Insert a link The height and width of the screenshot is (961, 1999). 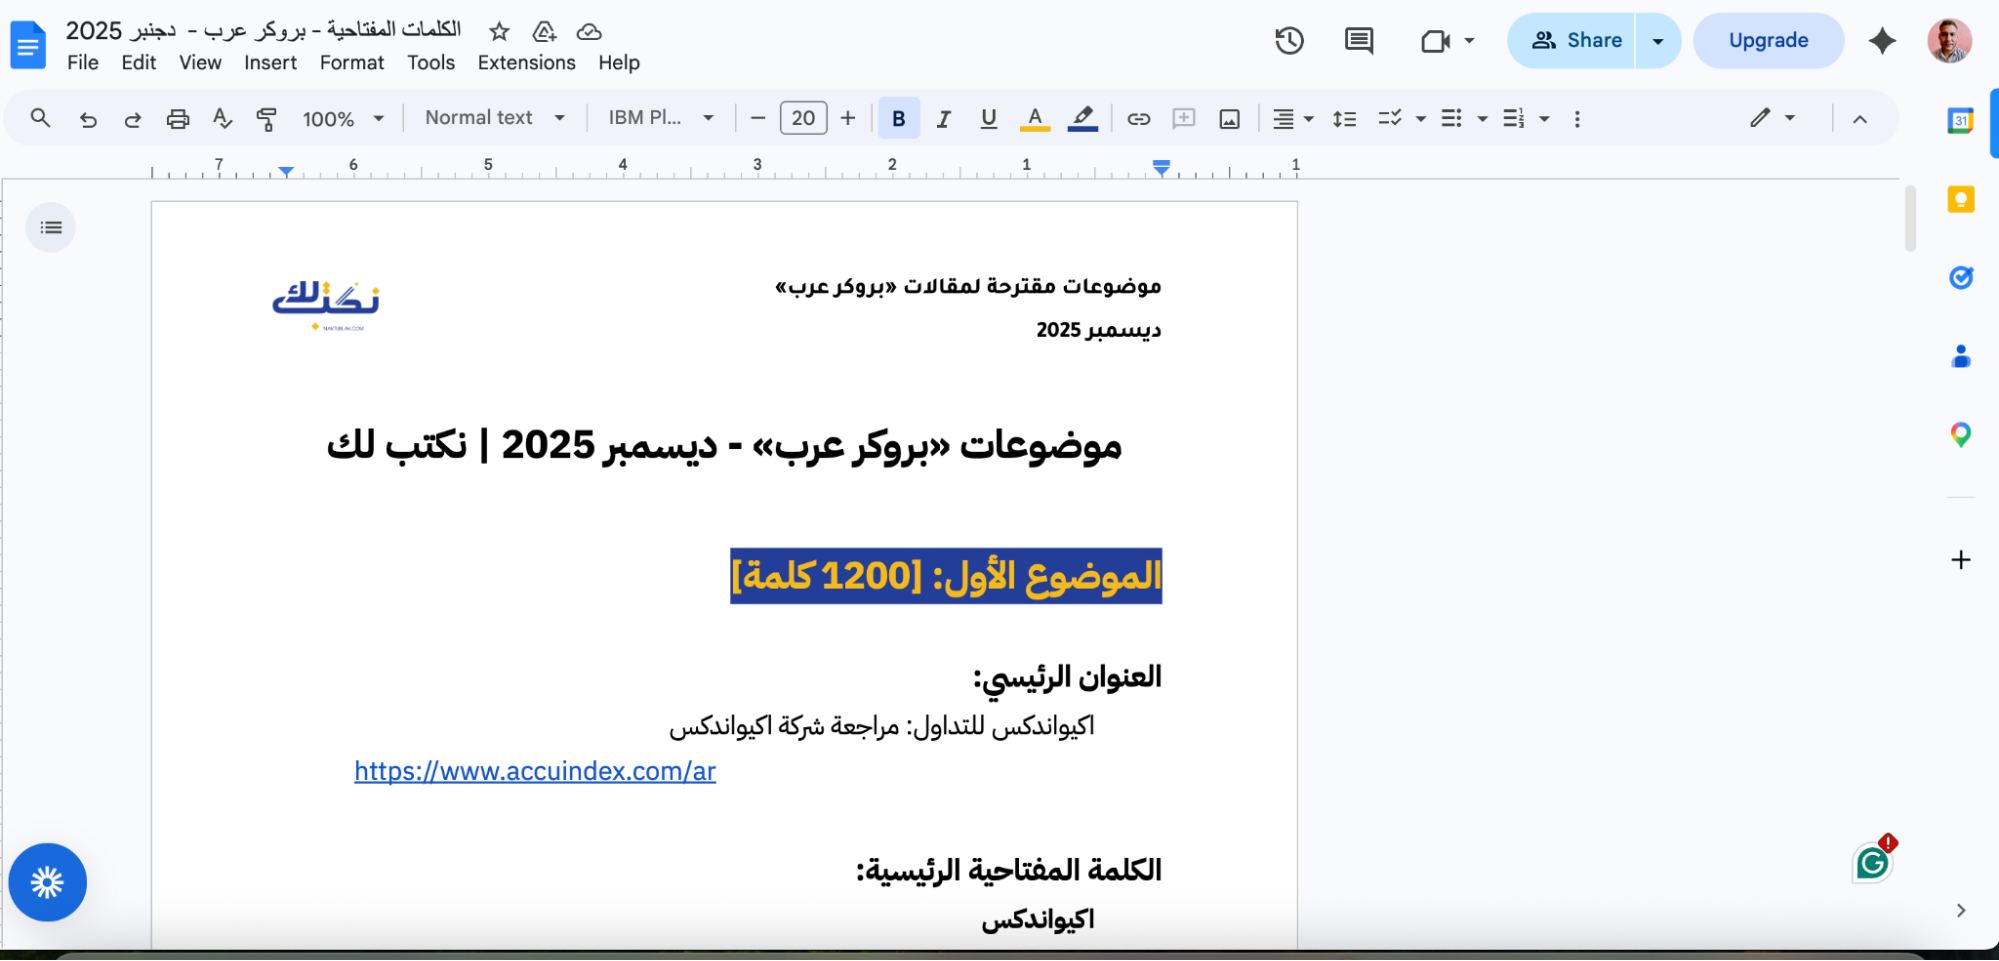(1138, 119)
